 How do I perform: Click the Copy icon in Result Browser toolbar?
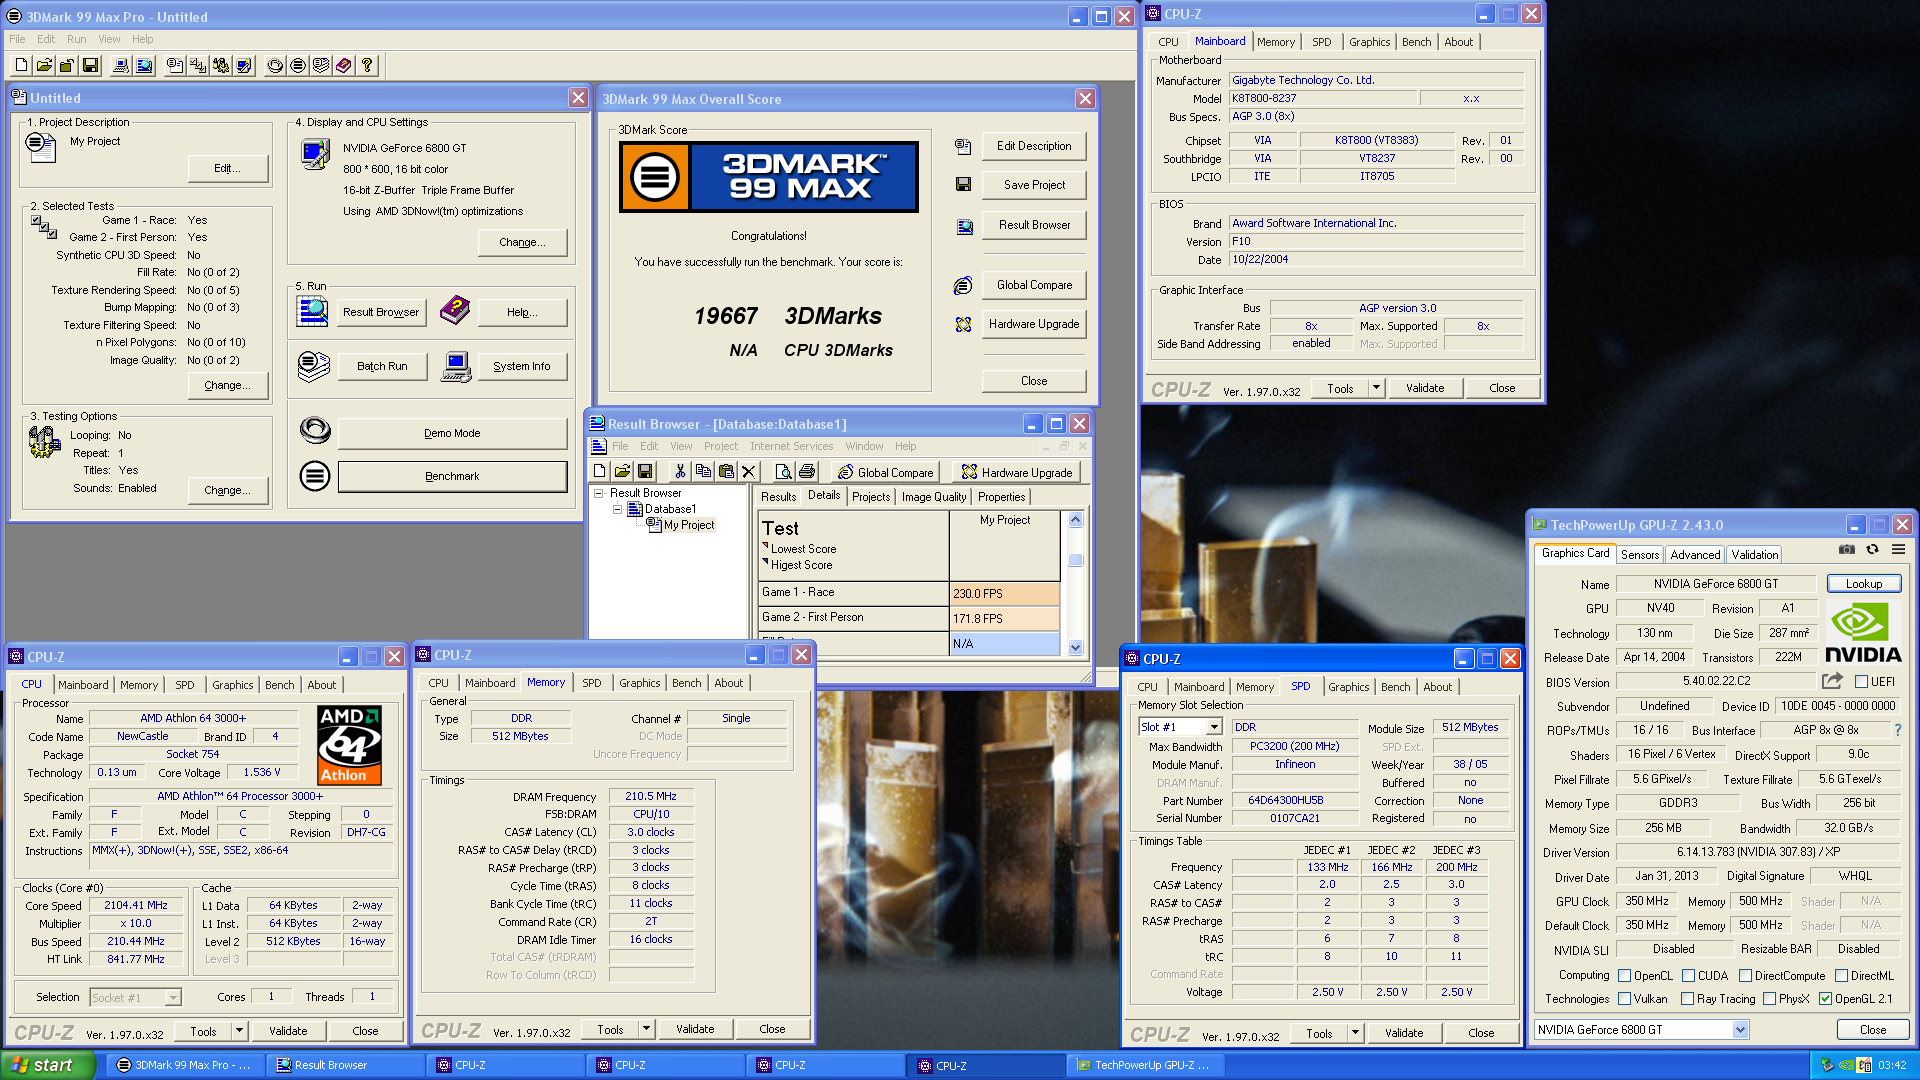(x=703, y=471)
